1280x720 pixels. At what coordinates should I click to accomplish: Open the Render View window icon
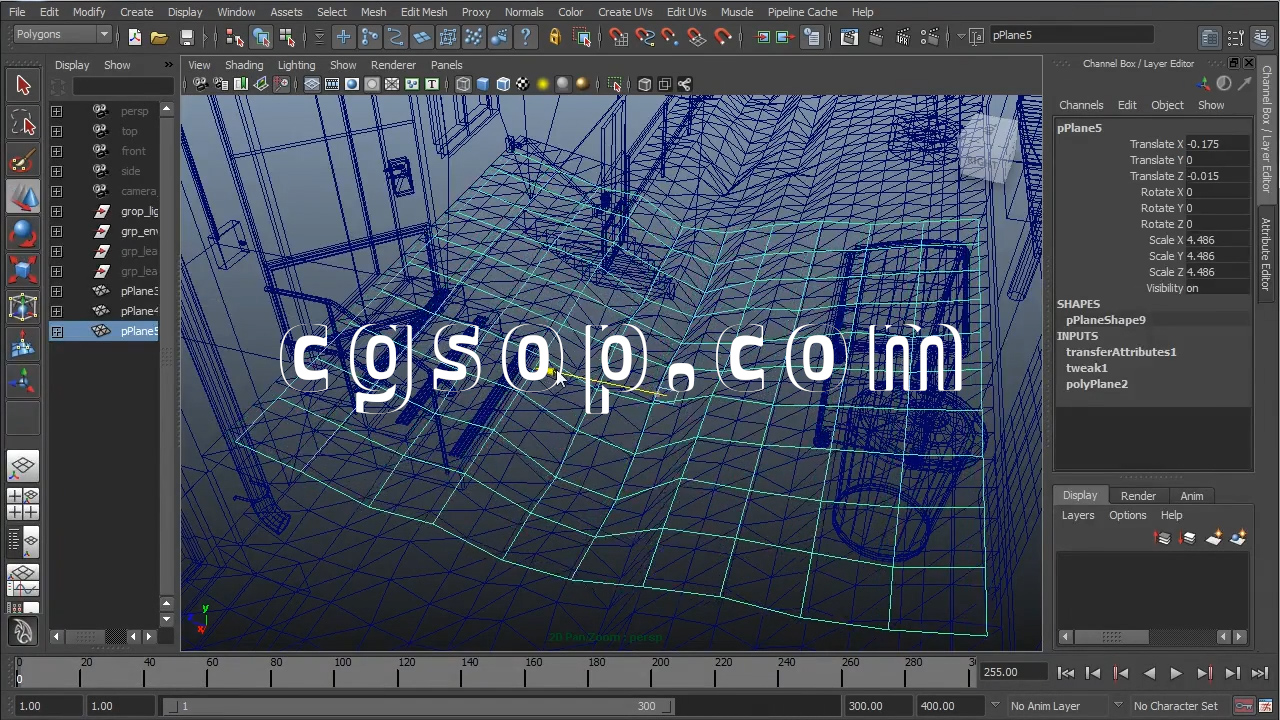pos(849,37)
